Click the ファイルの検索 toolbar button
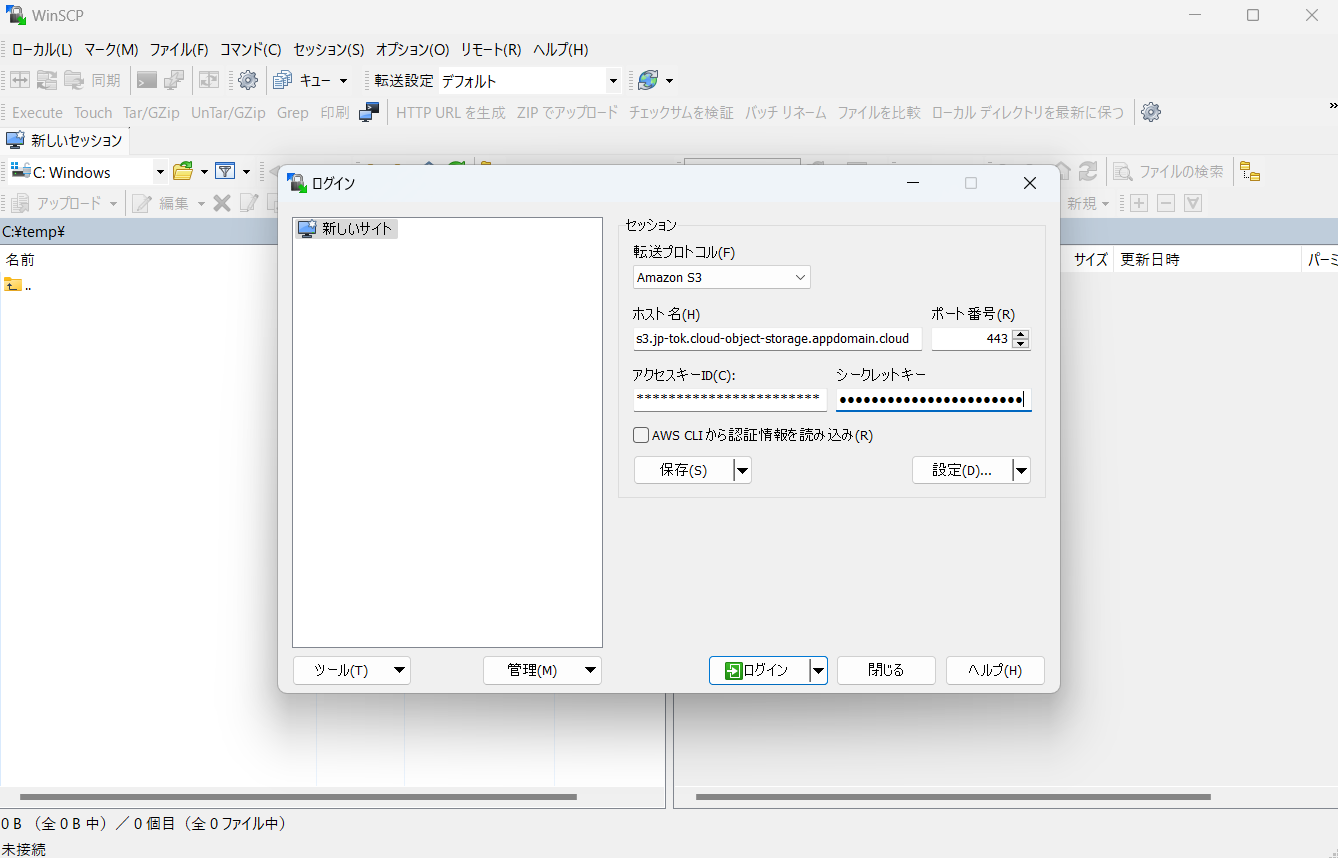1338x860 pixels. click(1169, 171)
